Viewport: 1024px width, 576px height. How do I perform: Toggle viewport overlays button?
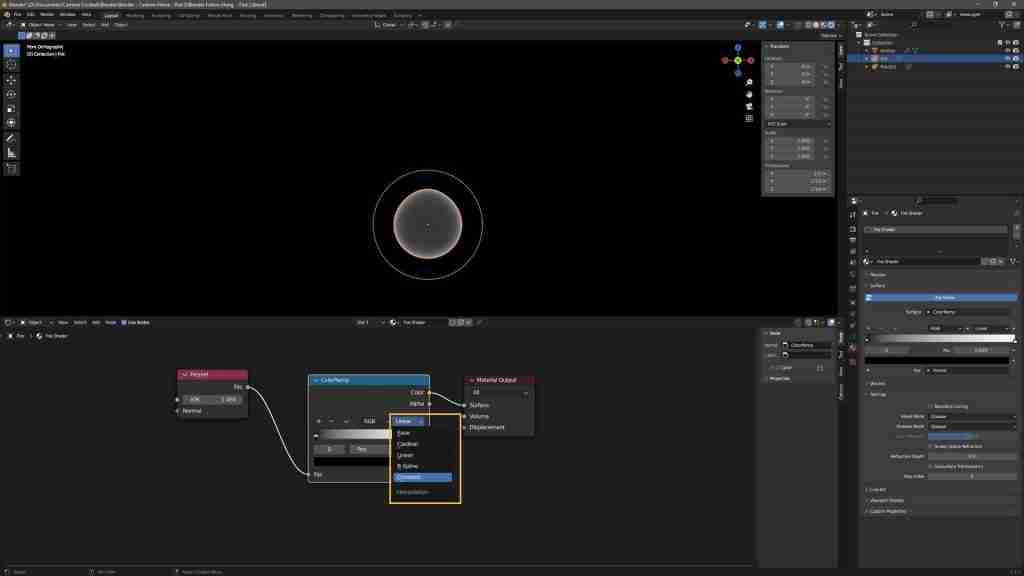pos(780,25)
